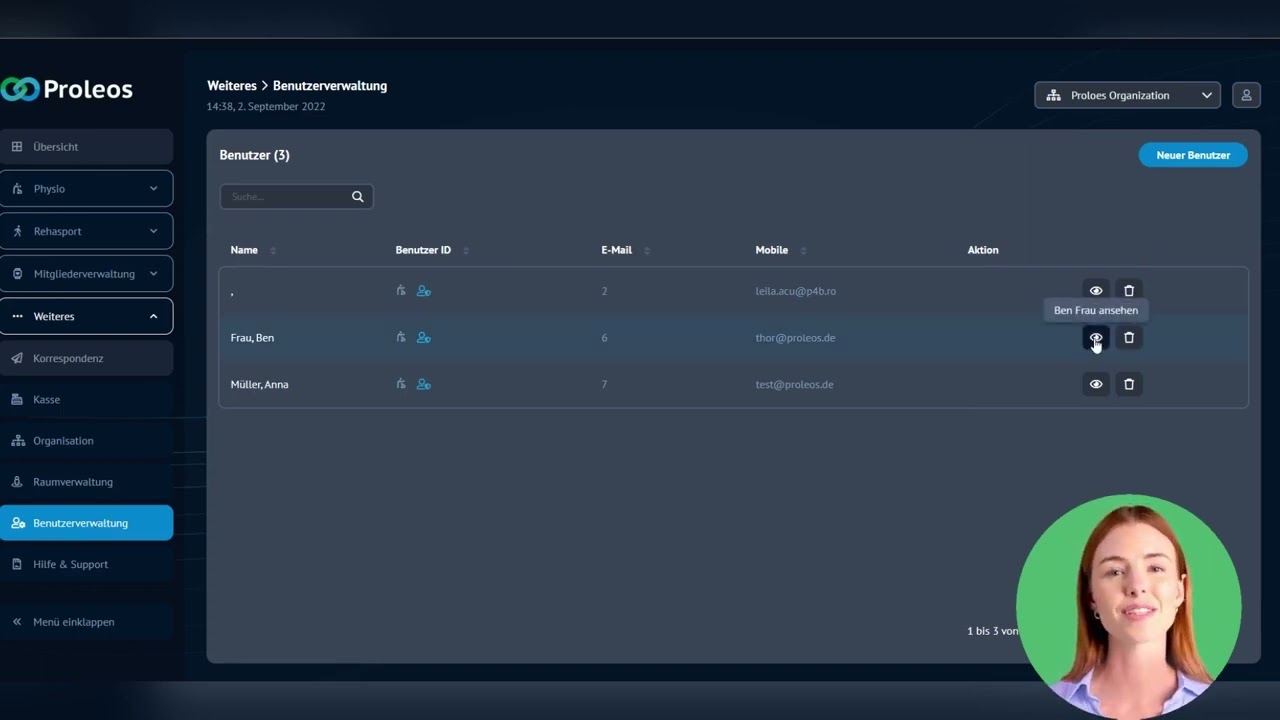1280x720 pixels.
Task: Click the double-chevron collapse icon
Action: (17, 622)
